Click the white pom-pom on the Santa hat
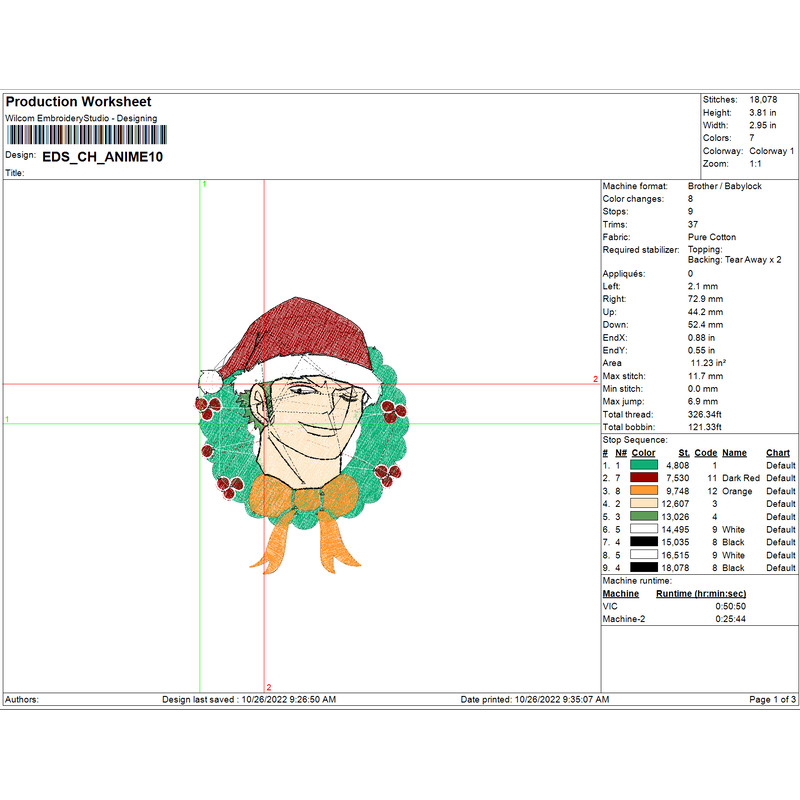The image size is (800, 800). pos(210,380)
